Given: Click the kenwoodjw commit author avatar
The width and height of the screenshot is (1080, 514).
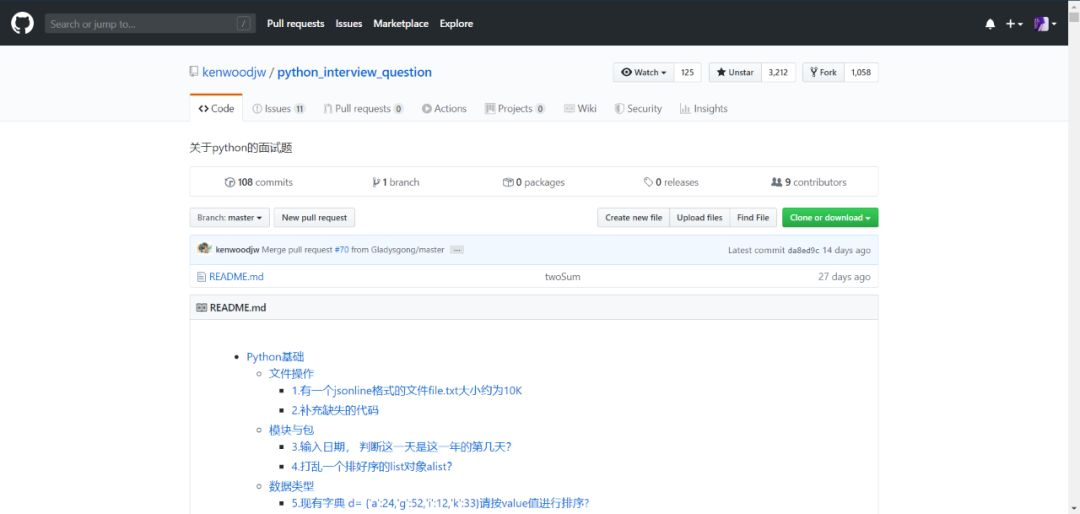Looking at the screenshot, I should 204,249.
